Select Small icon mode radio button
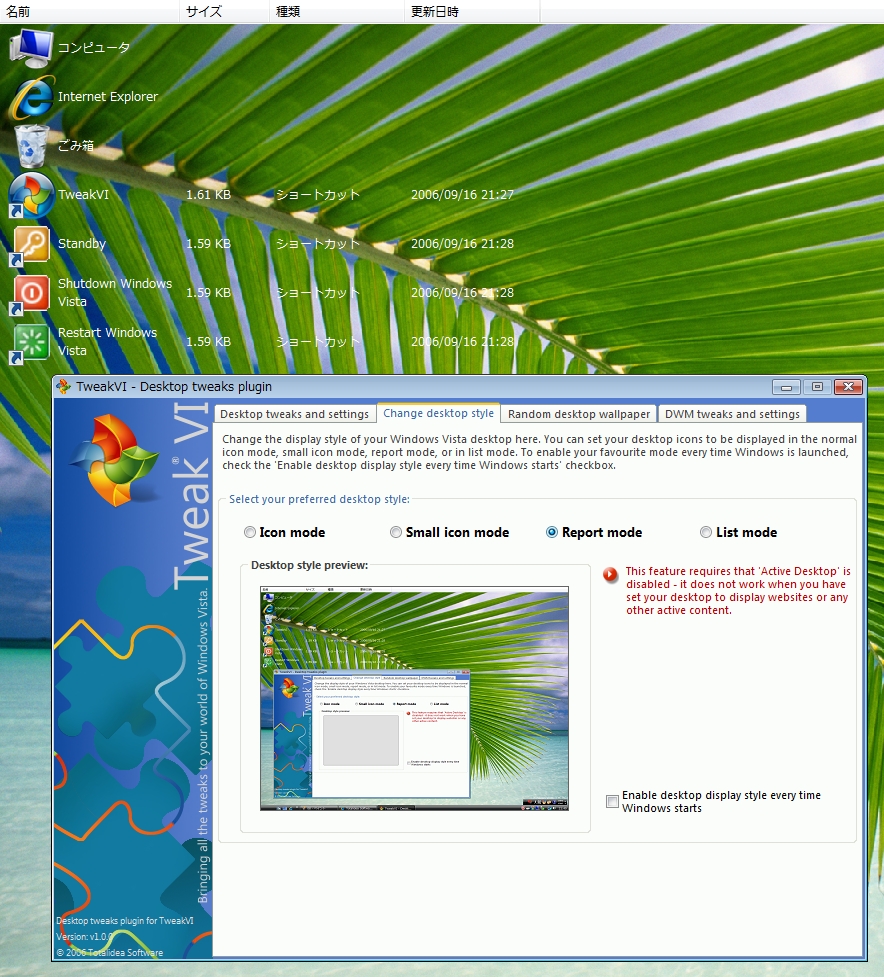This screenshot has height=977, width=884. coord(396,532)
